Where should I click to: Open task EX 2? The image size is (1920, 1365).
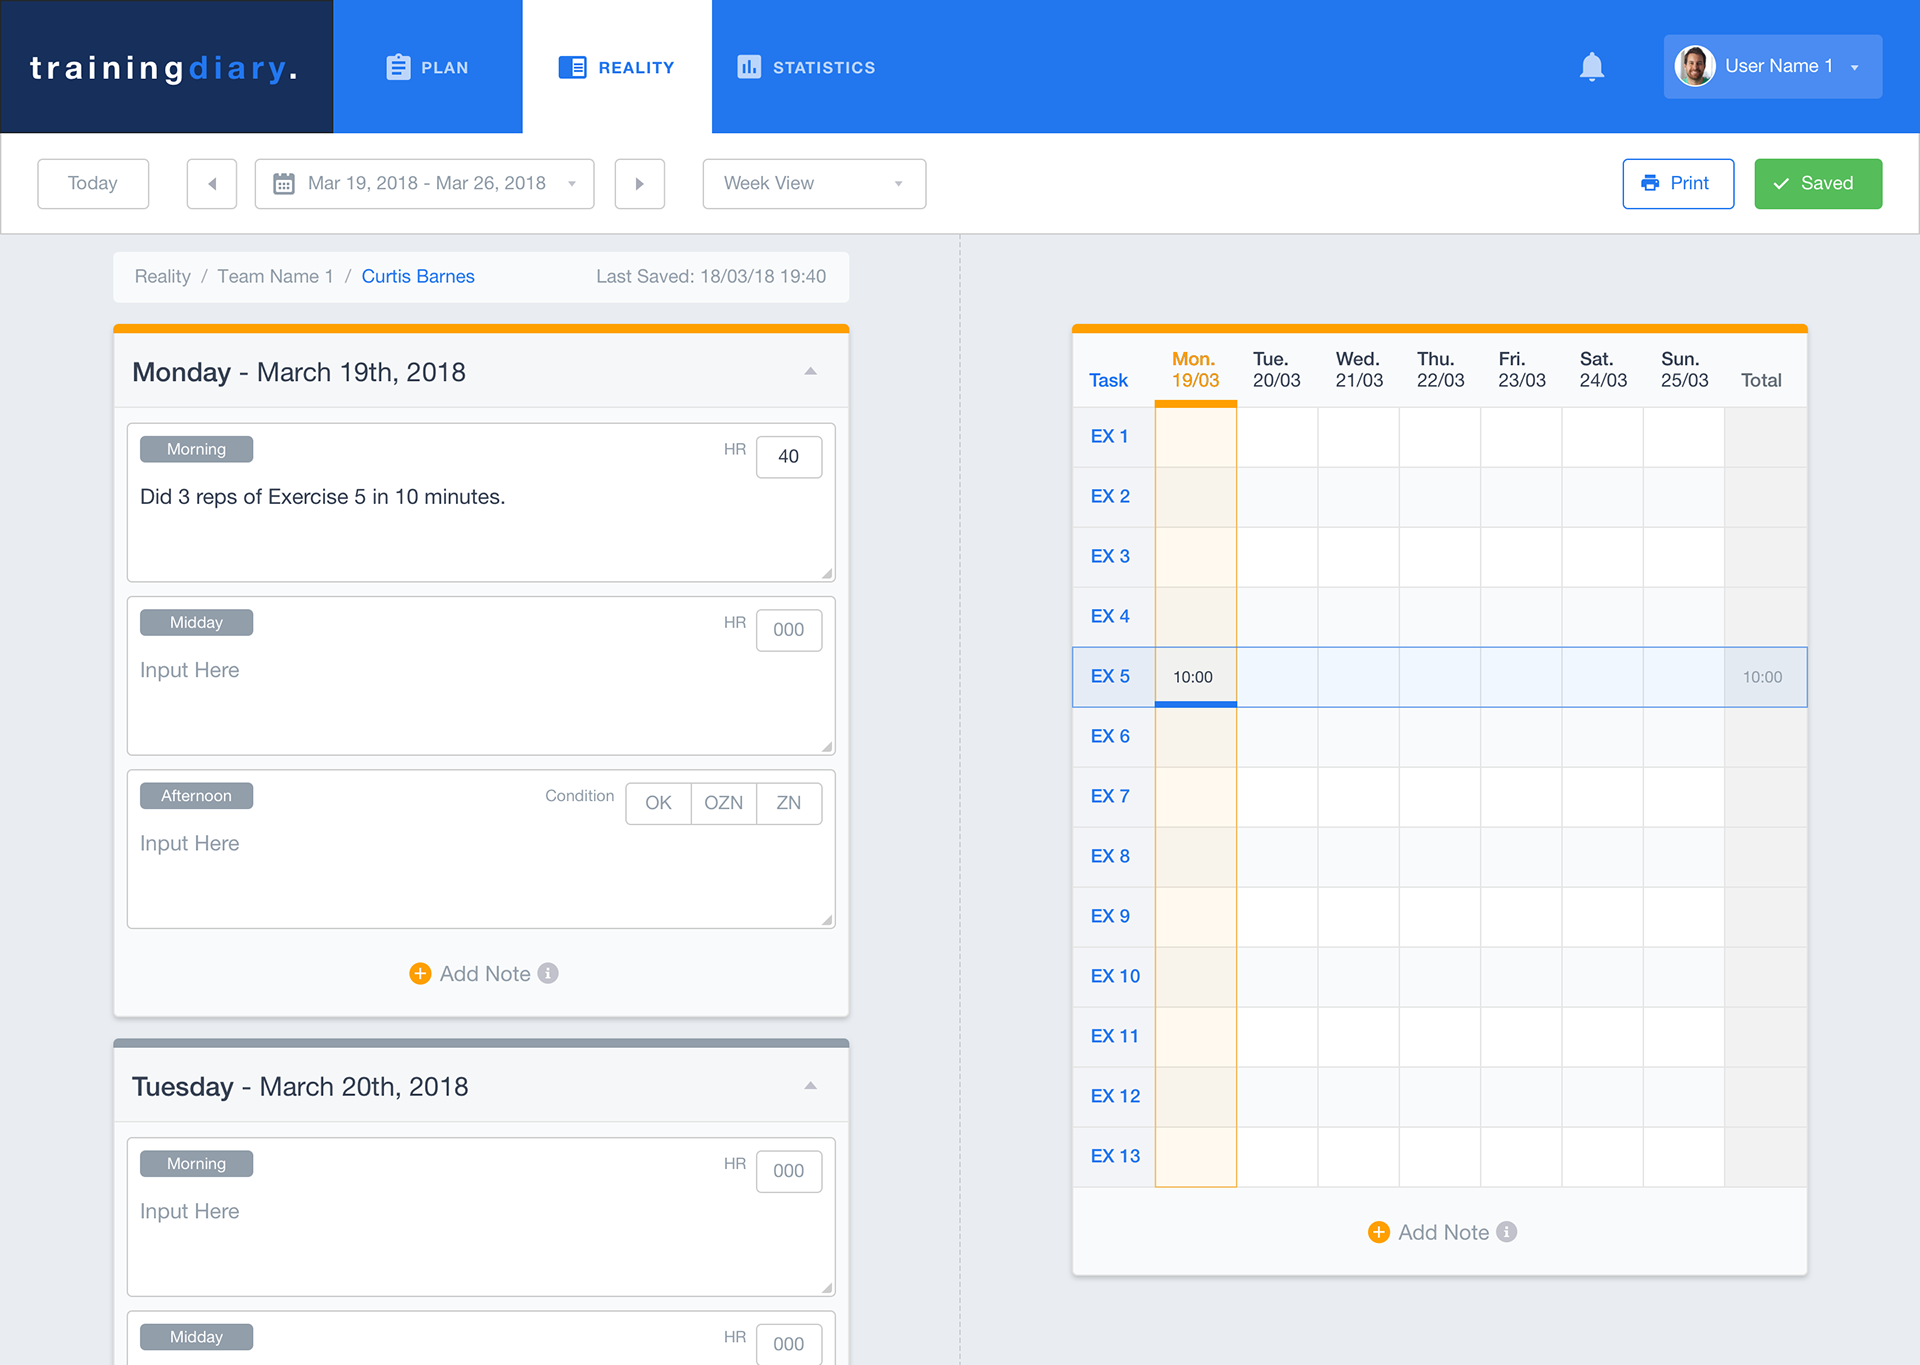pos(1110,496)
